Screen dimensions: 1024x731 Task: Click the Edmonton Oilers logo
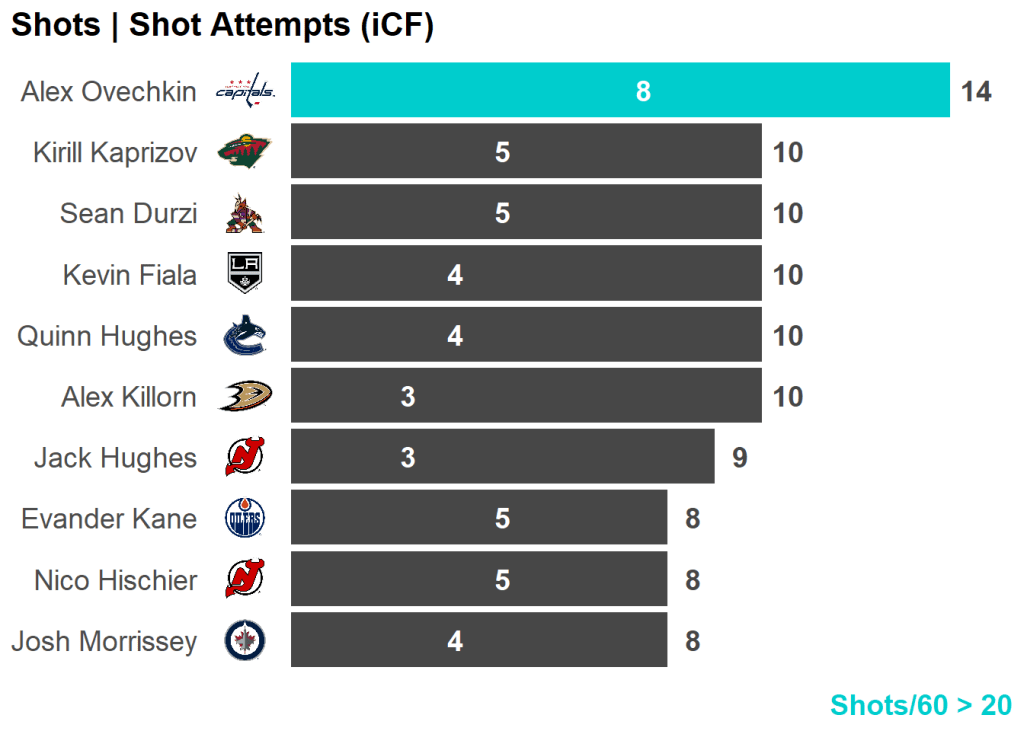245,519
